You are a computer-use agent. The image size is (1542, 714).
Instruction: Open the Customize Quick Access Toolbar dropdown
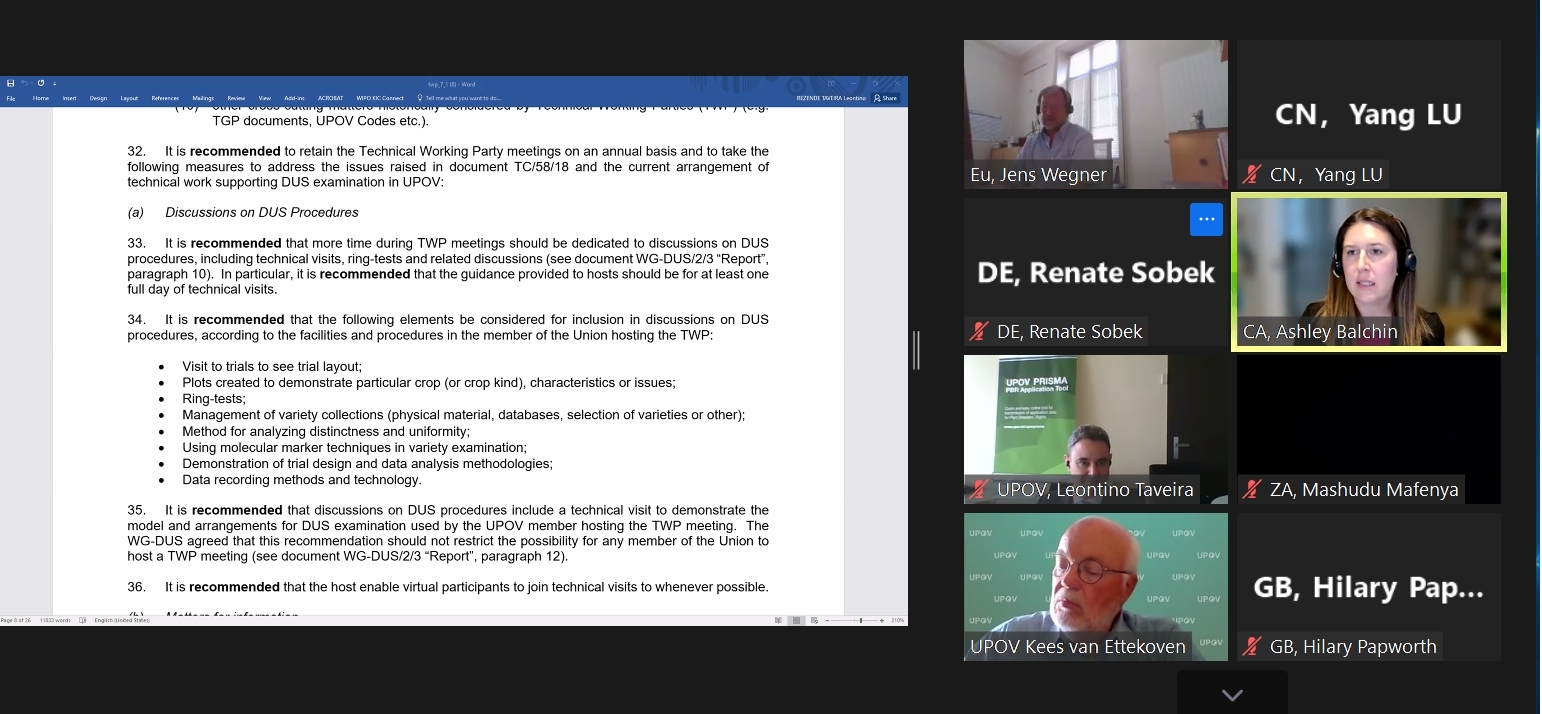click(54, 83)
